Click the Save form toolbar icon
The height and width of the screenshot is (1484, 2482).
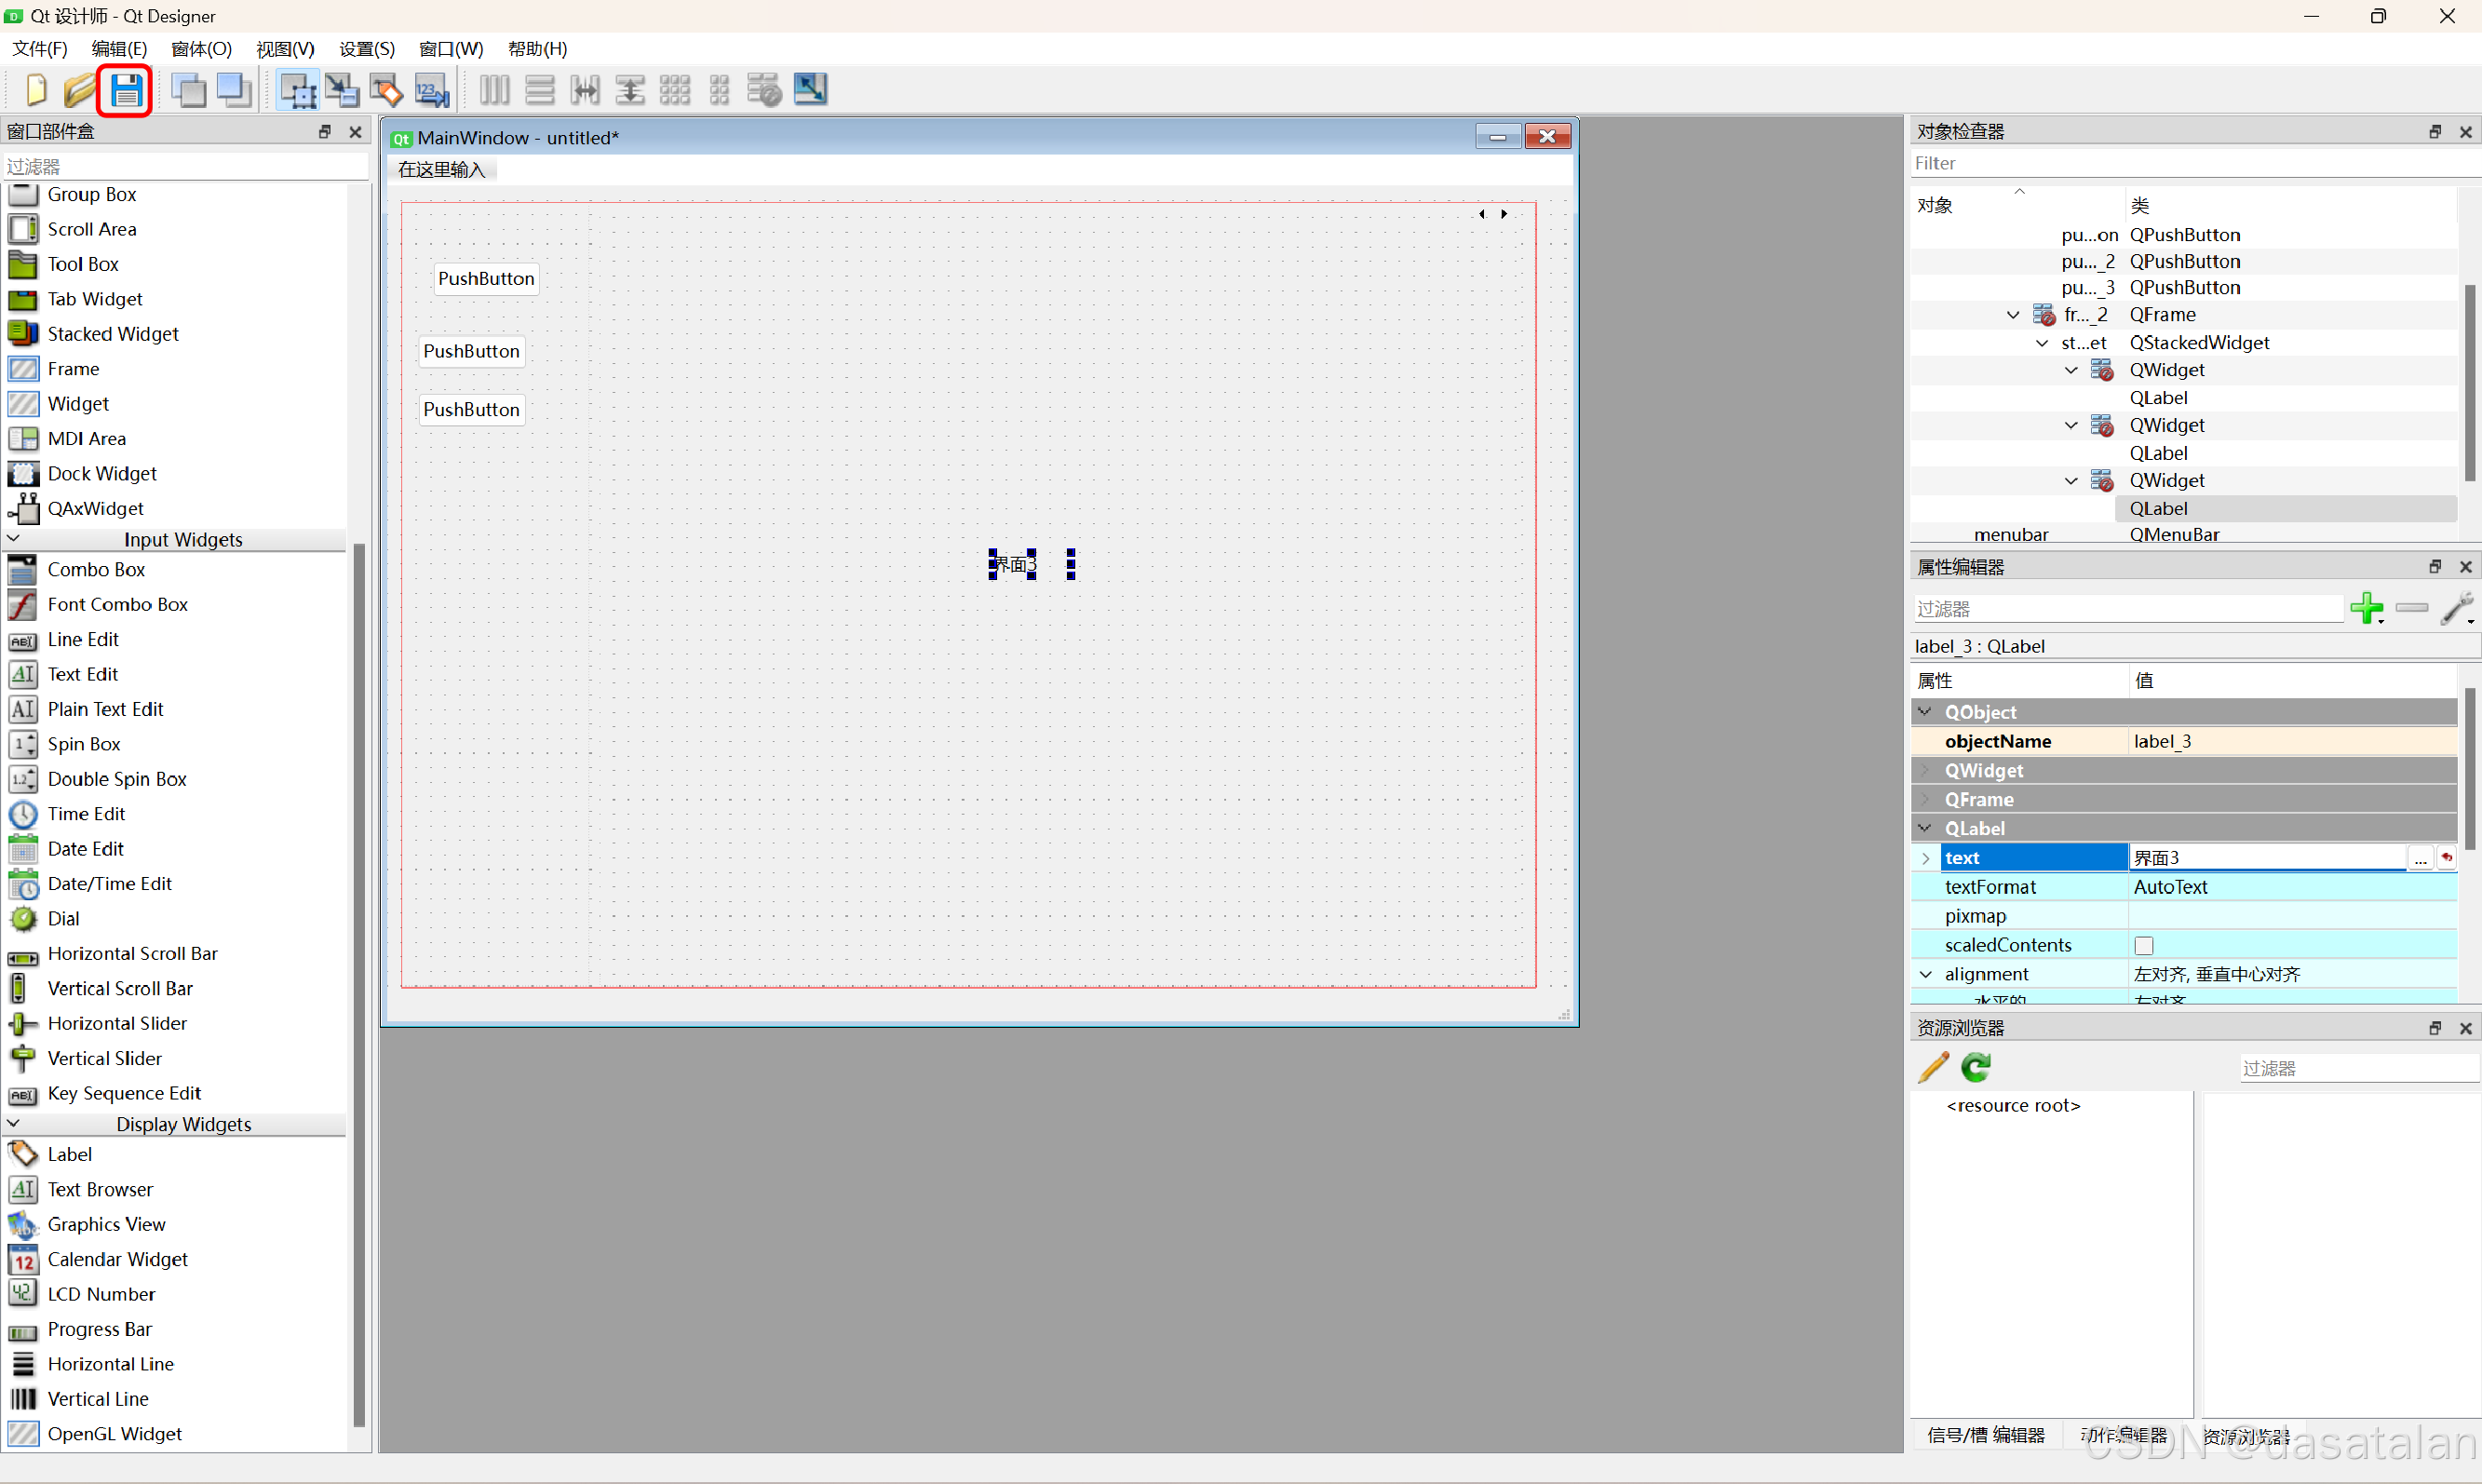pos(126,90)
